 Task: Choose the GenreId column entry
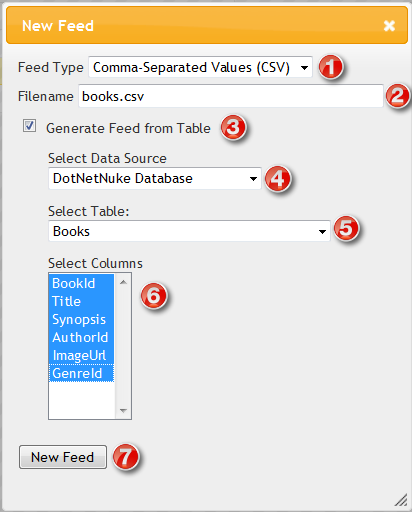[x=81, y=373]
